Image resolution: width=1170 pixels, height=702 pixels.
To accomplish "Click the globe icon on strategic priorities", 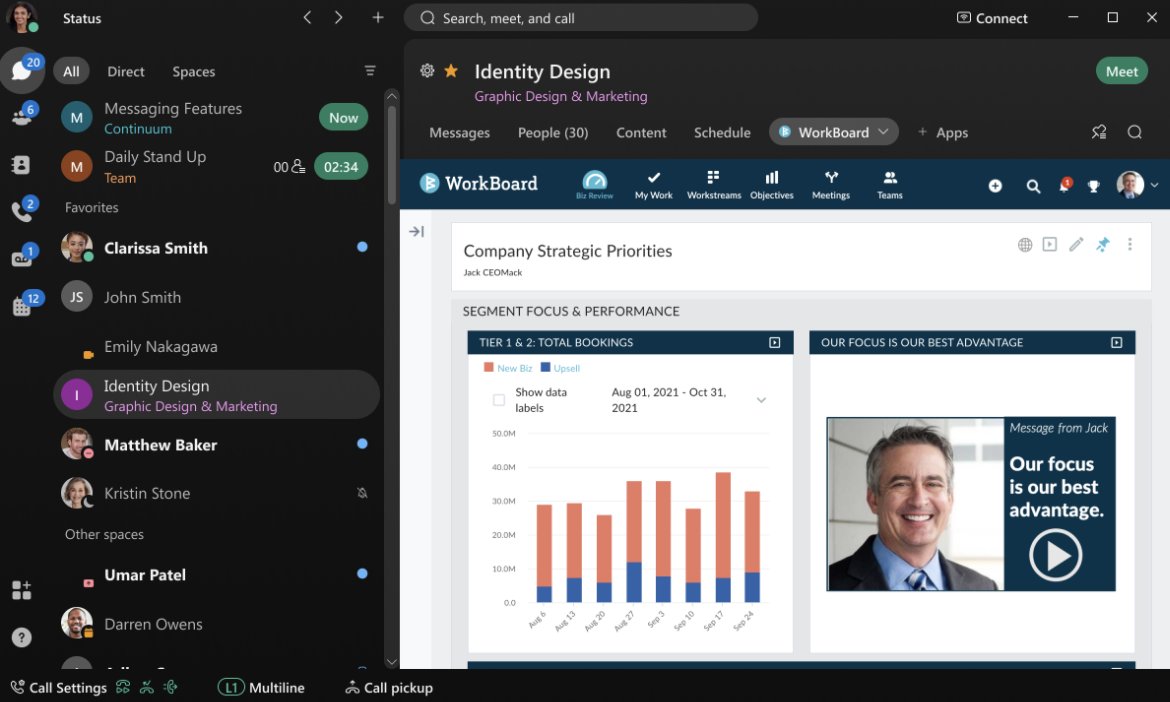I will pos(1025,245).
